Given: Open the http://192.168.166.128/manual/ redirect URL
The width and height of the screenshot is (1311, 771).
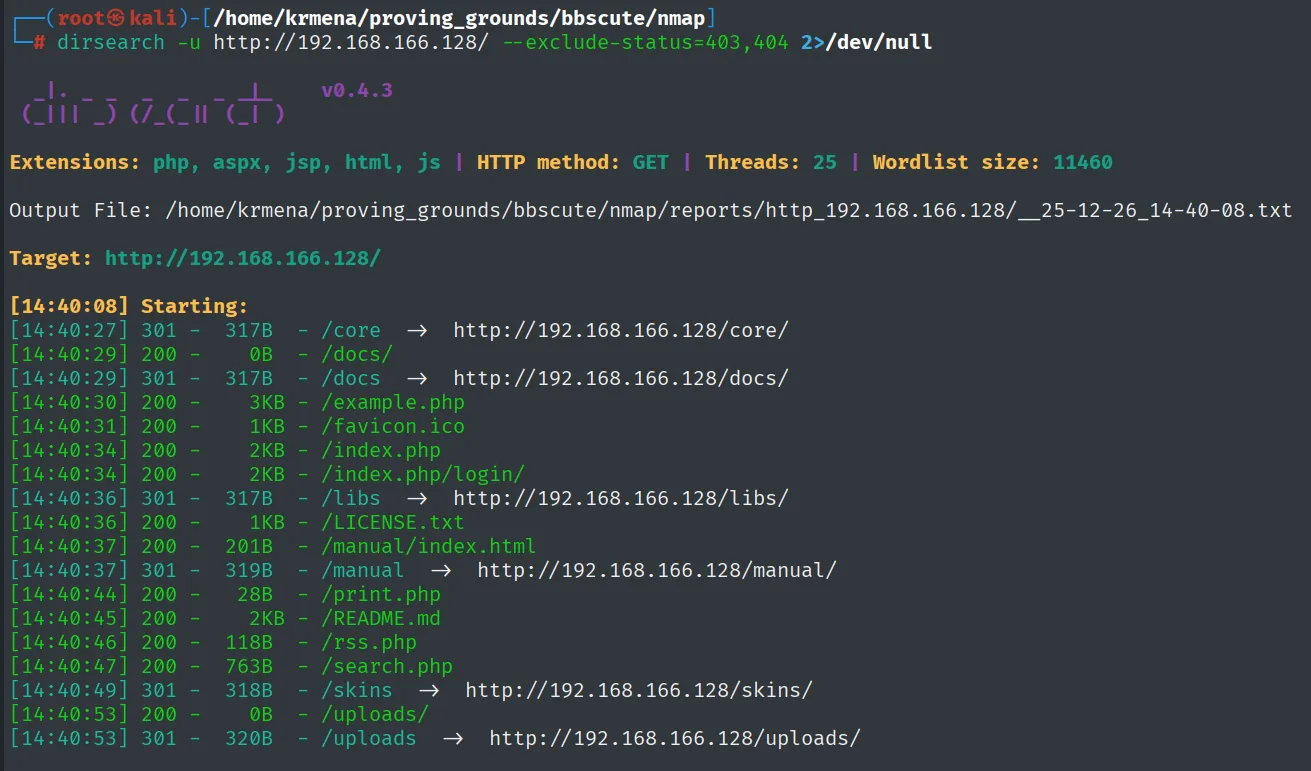Looking at the screenshot, I should (657, 570).
